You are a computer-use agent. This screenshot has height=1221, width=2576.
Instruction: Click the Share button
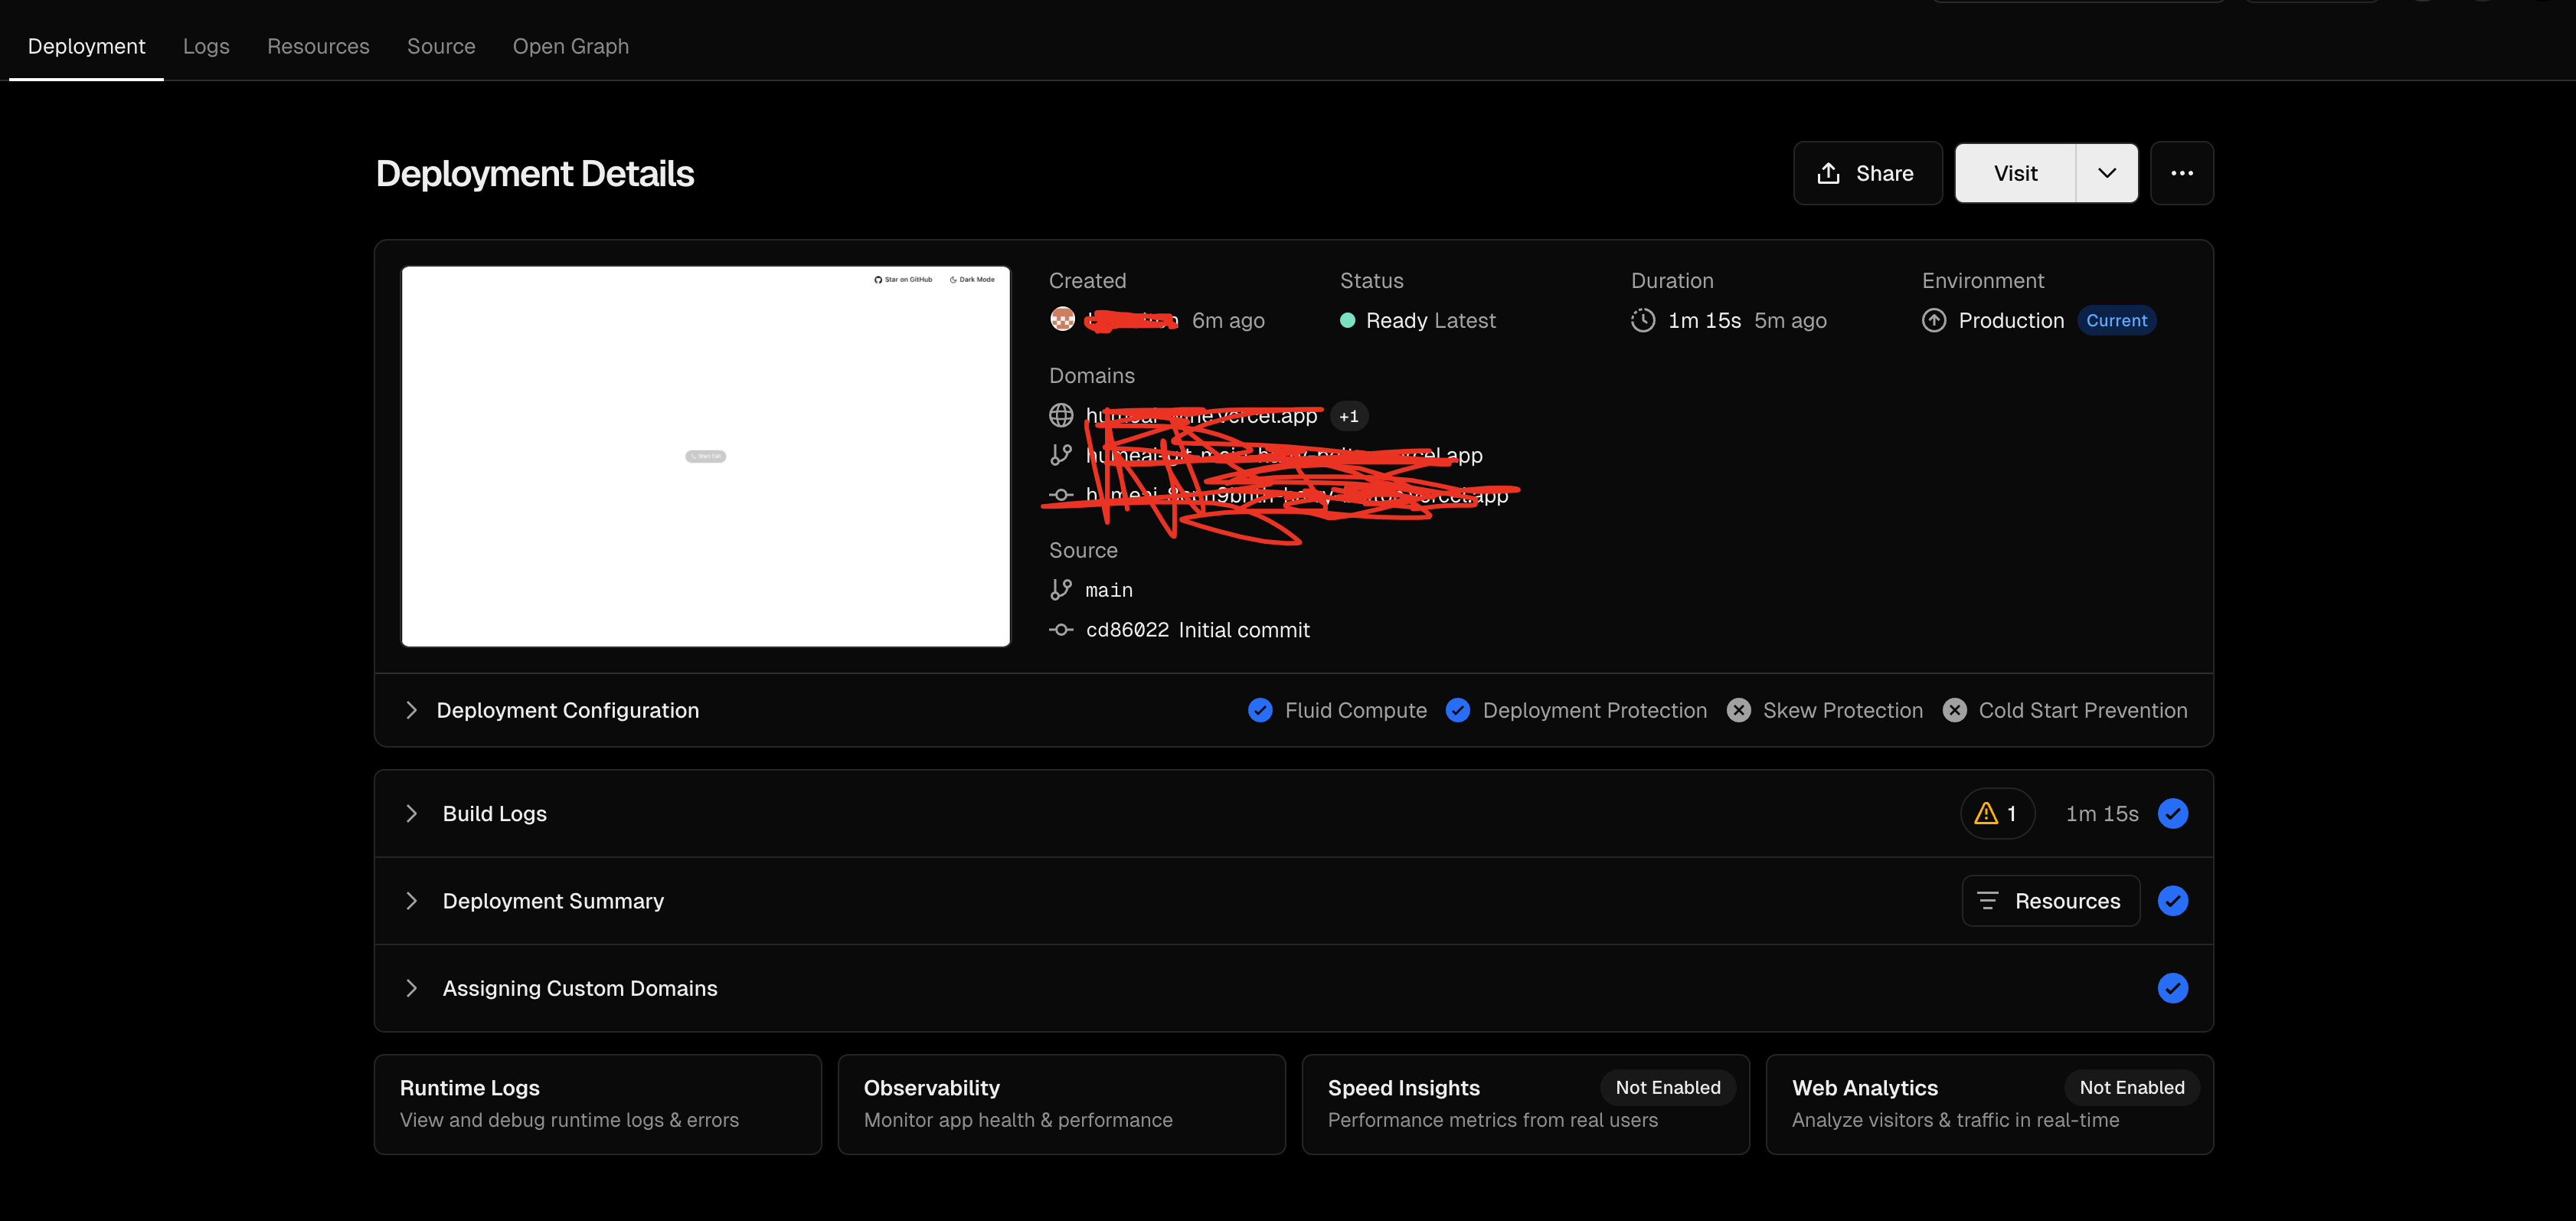pyautogui.click(x=1867, y=173)
